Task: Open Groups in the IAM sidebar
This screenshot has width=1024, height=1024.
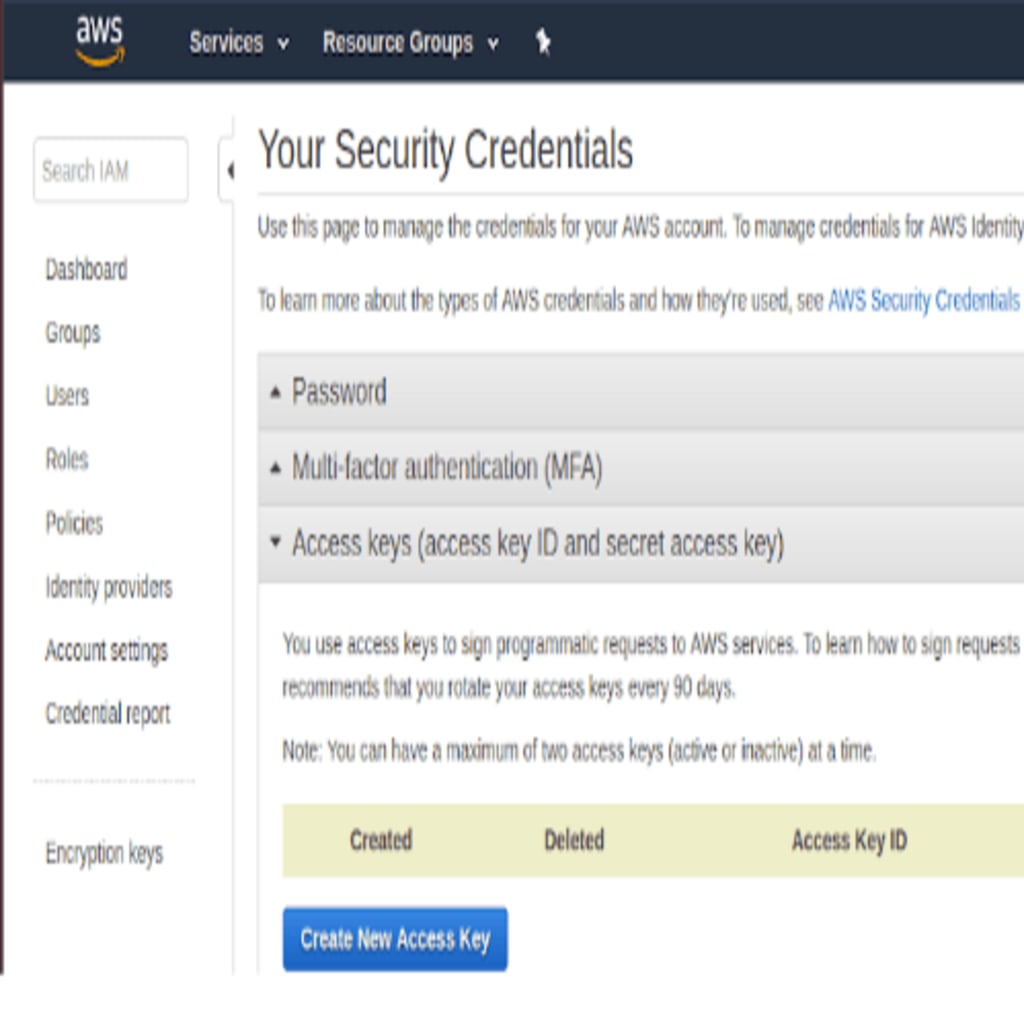Action: pyautogui.click(x=72, y=333)
